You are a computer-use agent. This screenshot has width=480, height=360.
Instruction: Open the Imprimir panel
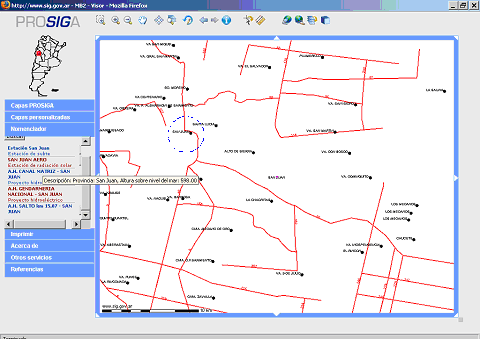pyautogui.click(x=49, y=234)
